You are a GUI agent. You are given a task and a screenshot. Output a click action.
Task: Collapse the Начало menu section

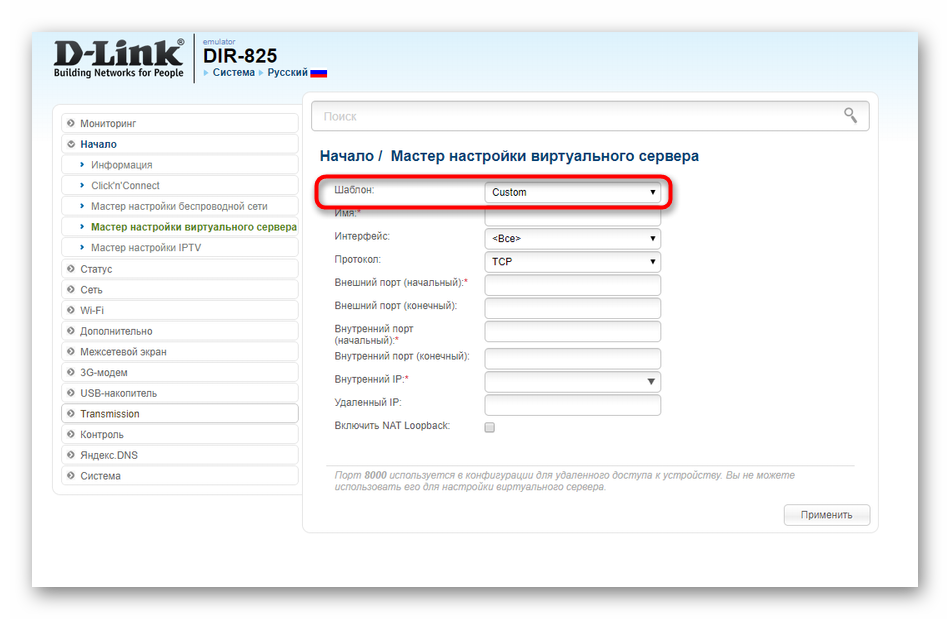pyautogui.click(x=98, y=144)
